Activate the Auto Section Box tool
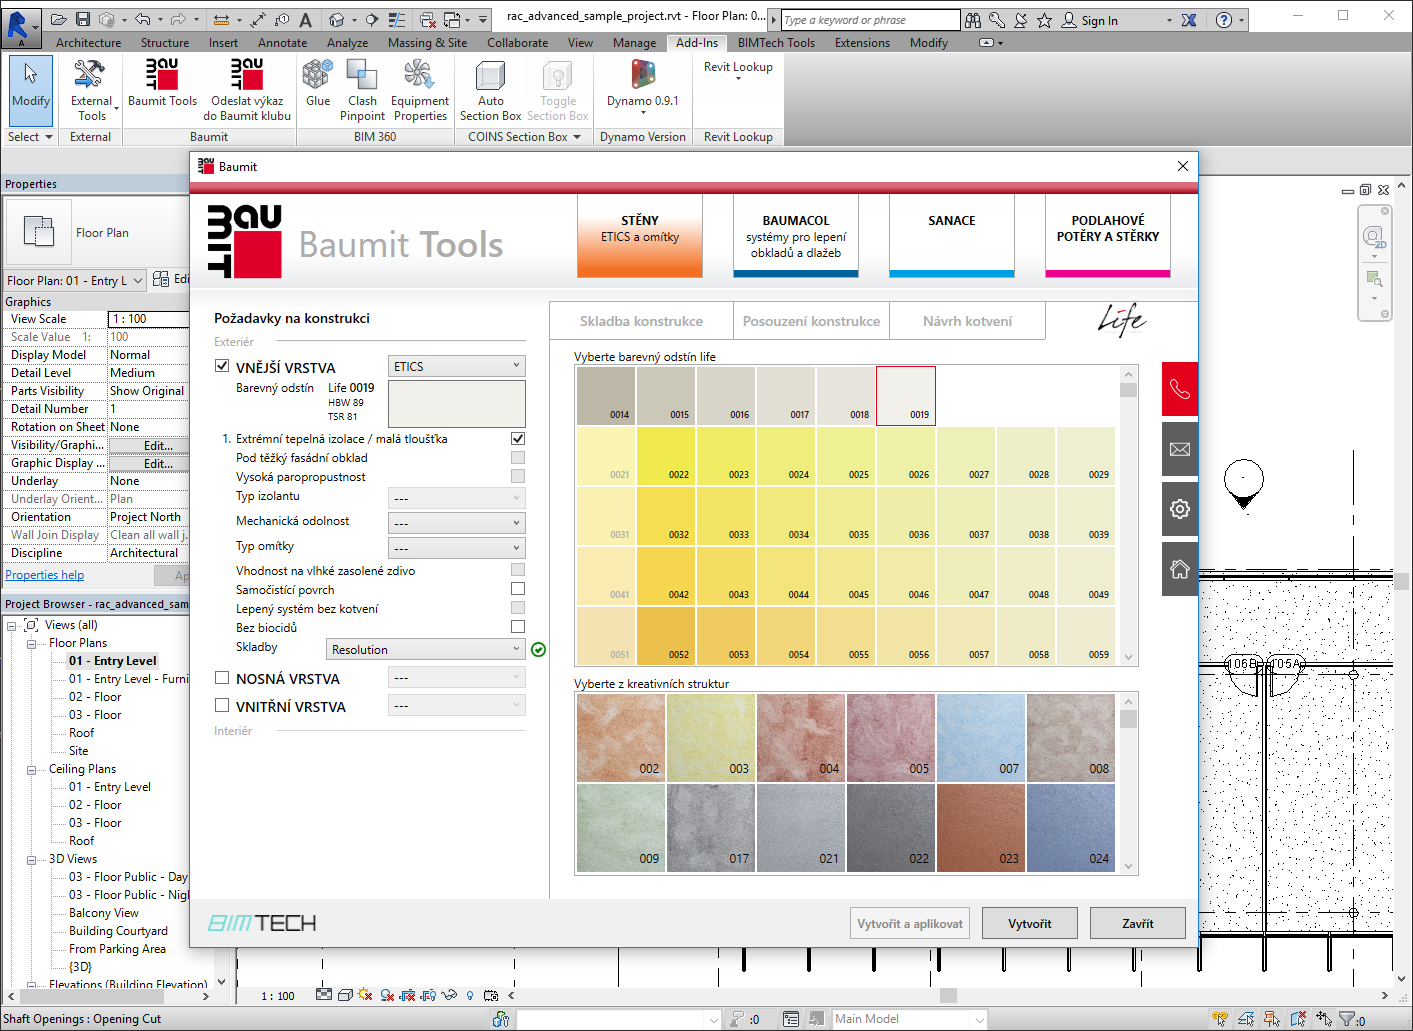 (x=490, y=89)
